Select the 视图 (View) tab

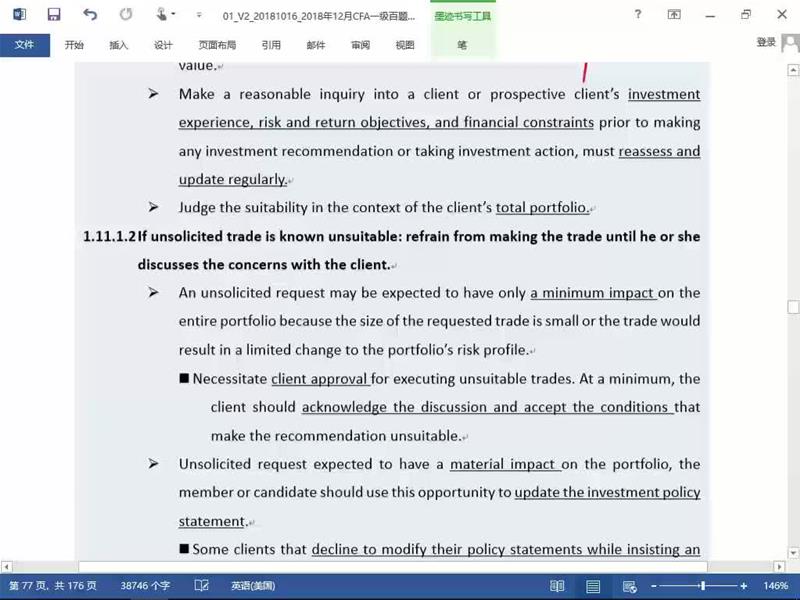coord(405,45)
